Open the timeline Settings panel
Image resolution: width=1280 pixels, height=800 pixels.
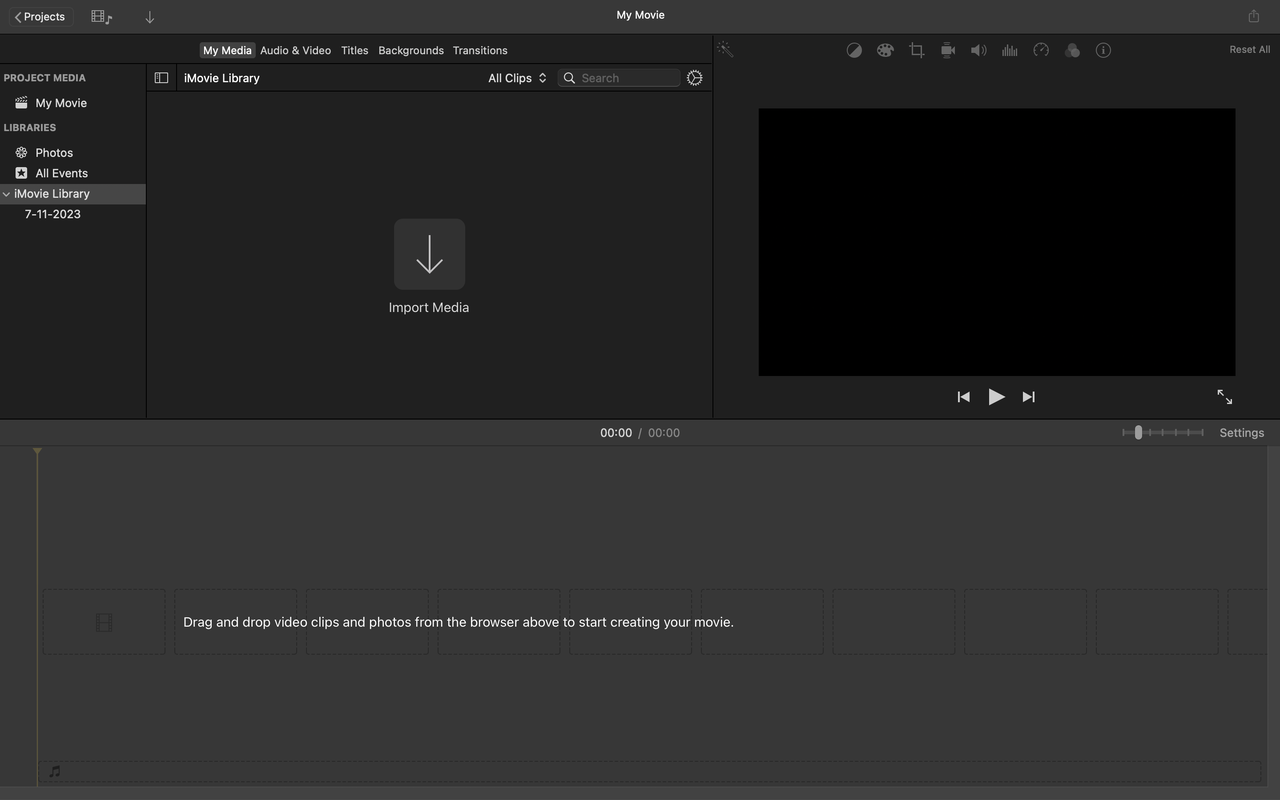coord(1241,432)
